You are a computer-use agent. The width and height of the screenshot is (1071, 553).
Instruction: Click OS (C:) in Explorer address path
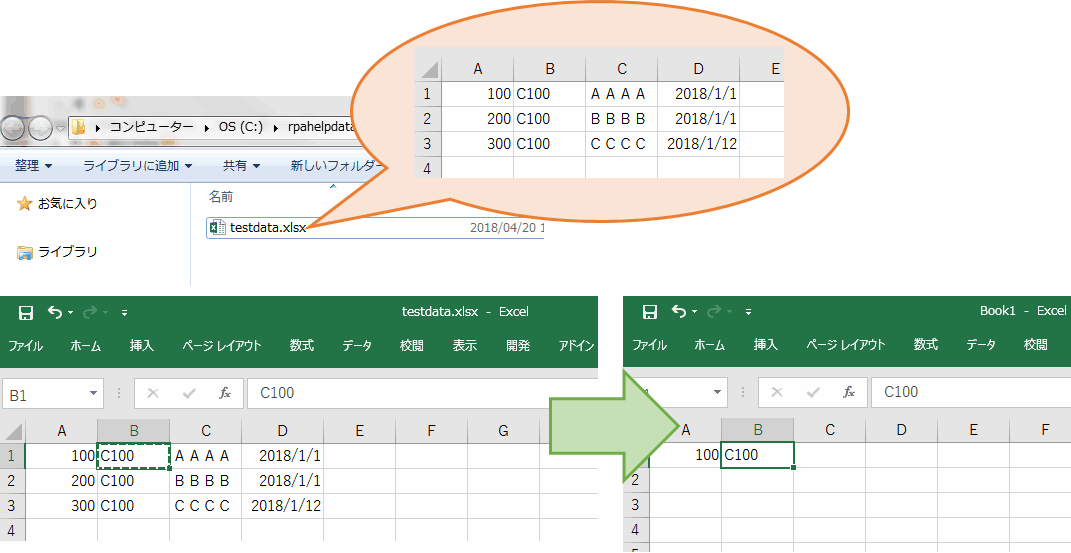pos(240,127)
